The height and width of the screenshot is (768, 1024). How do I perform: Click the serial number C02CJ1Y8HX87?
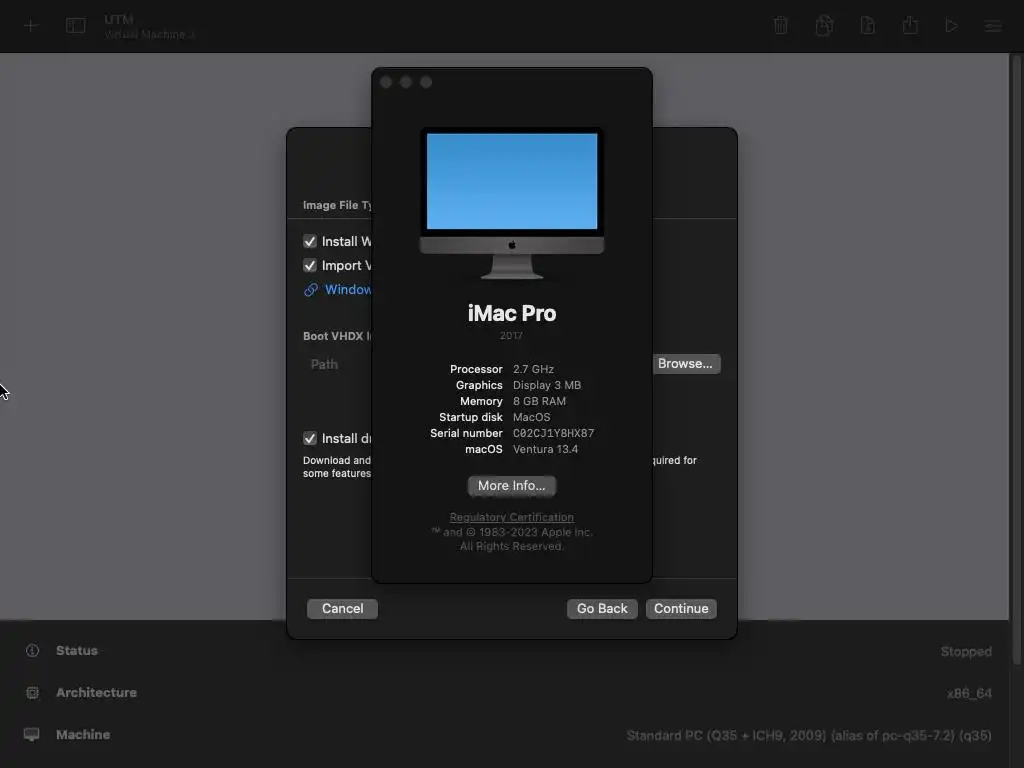click(553, 433)
